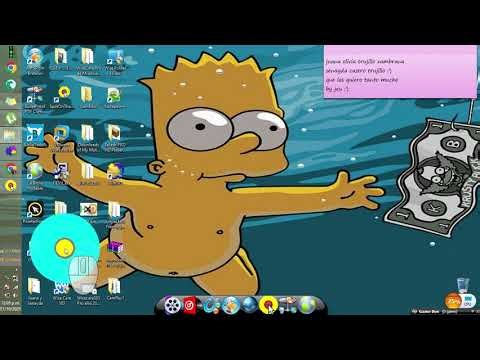Open the topmost Chrome icon in the vertical taskbar
This screenshot has height=360, width=480.
11,68
